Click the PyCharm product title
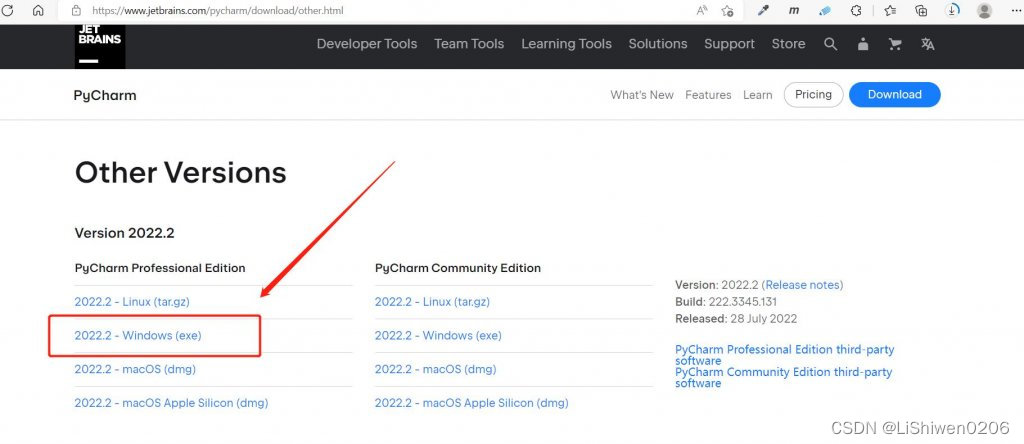This screenshot has height=444, width=1024. pyautogui.click(x=105, y=95)
